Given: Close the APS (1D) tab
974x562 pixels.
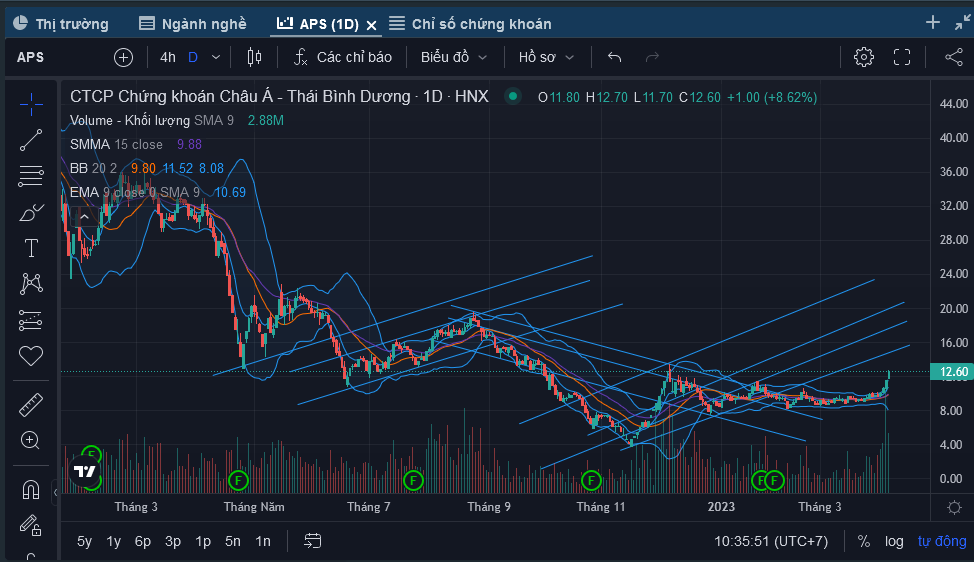Looking at the screenshot, I should pos(371,25).
